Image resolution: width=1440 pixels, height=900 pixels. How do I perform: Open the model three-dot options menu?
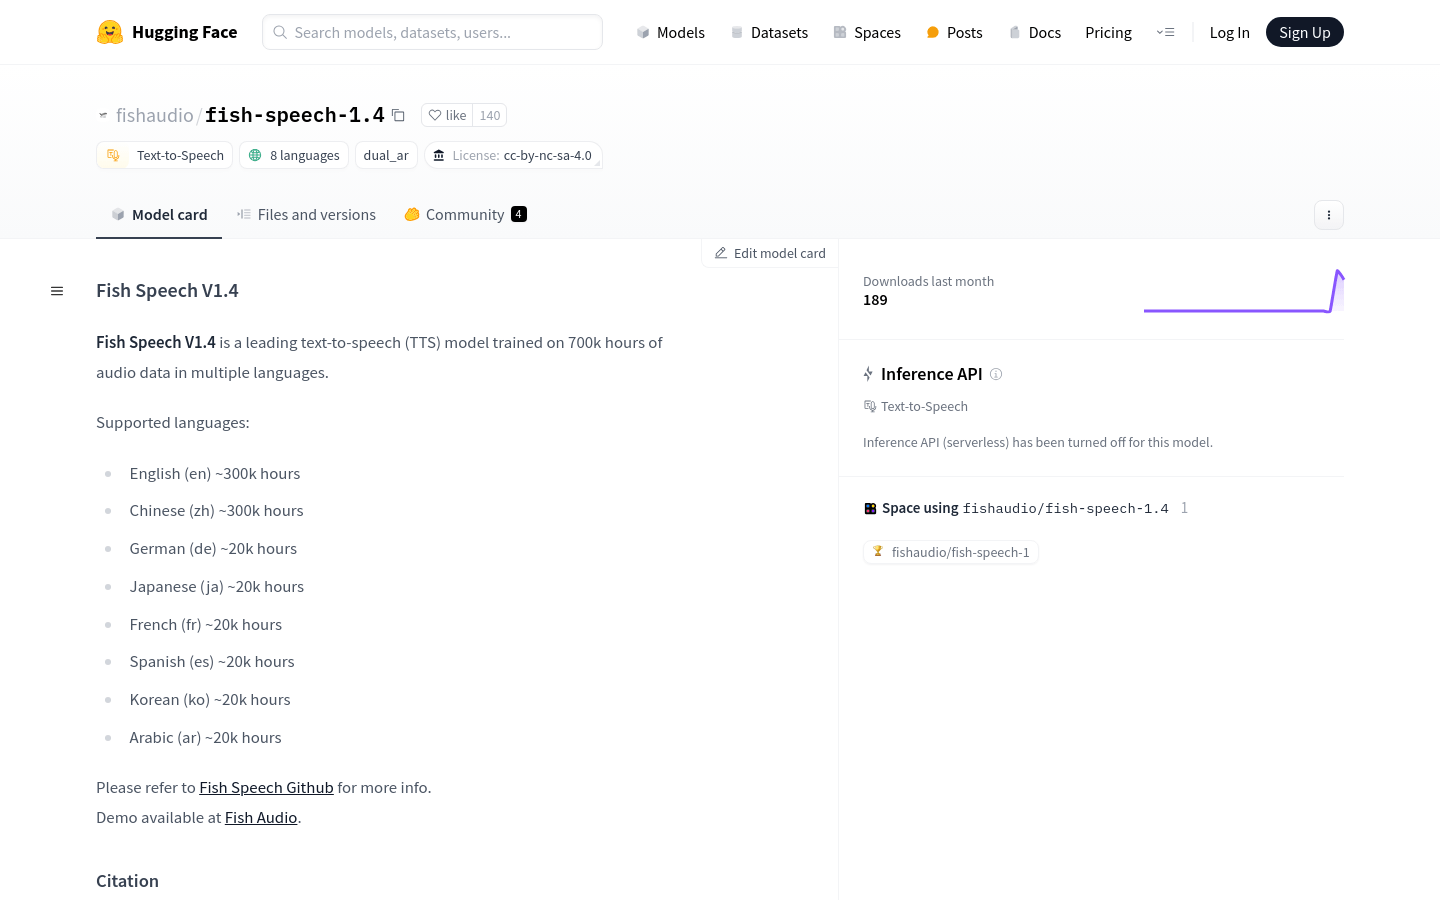pyautogui.click(x=1328, y=215)
